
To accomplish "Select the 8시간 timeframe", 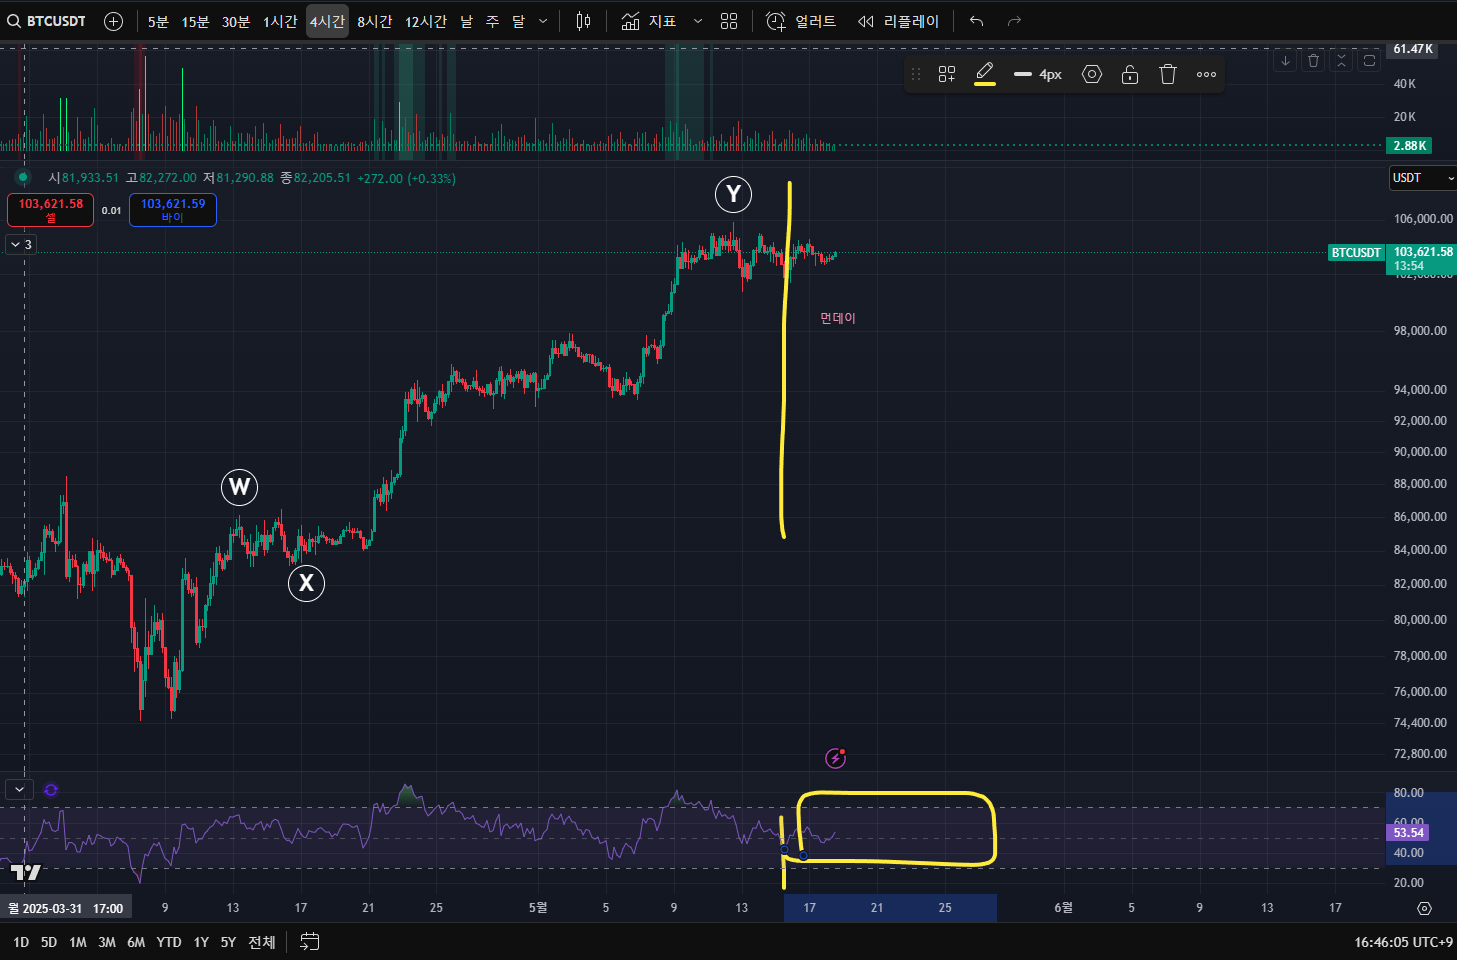I will [375, 21].
